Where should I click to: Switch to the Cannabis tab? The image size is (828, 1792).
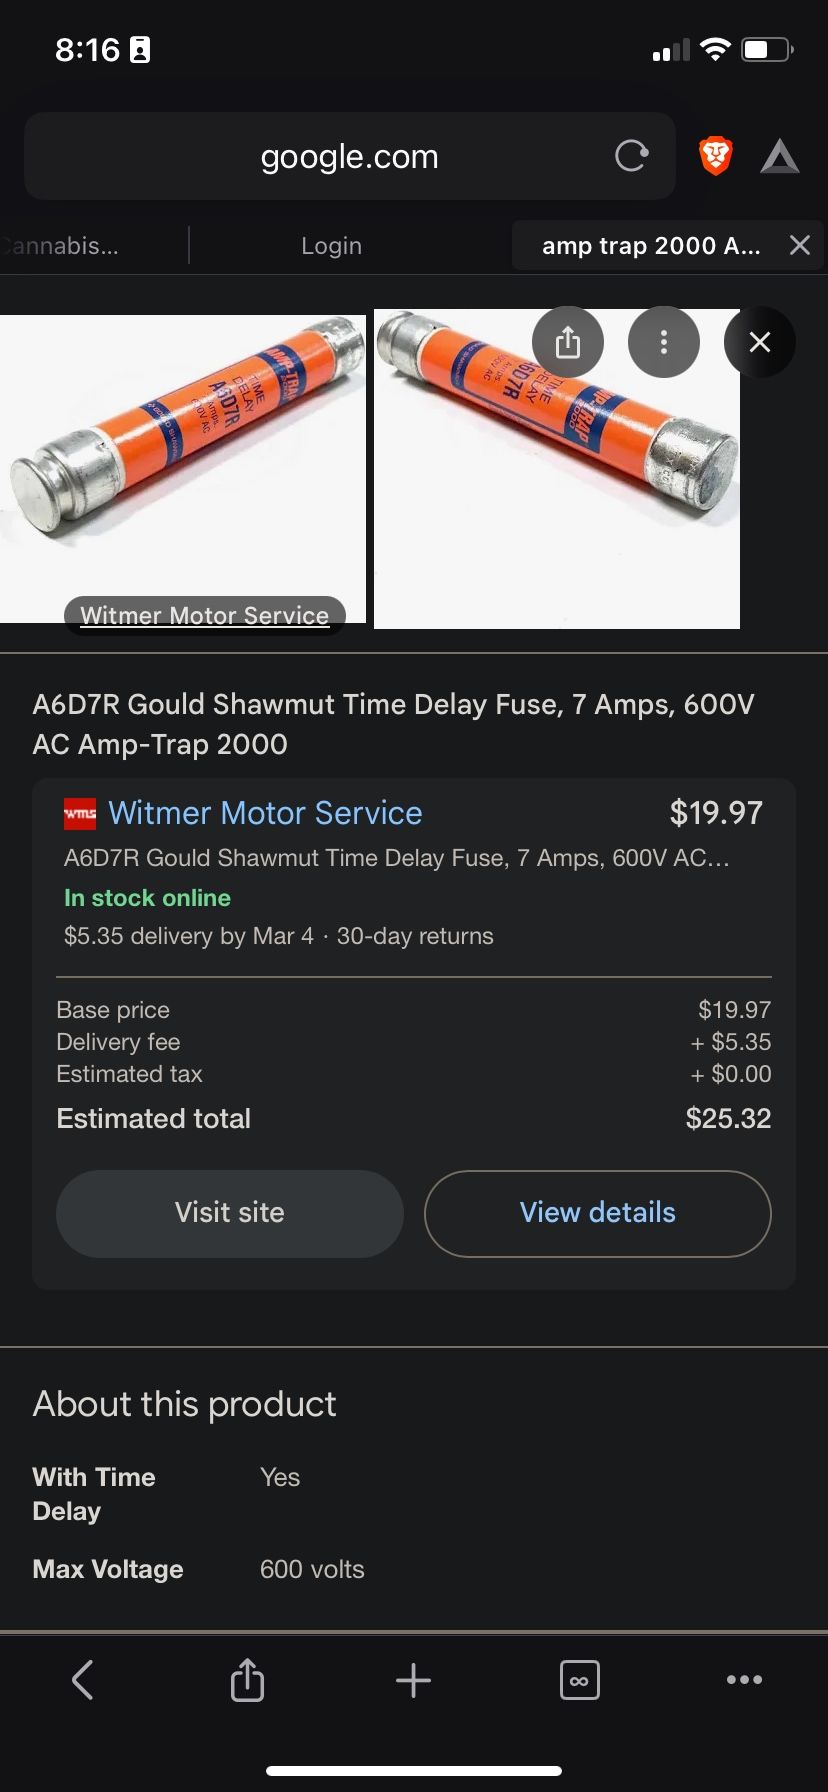[60, 246]
